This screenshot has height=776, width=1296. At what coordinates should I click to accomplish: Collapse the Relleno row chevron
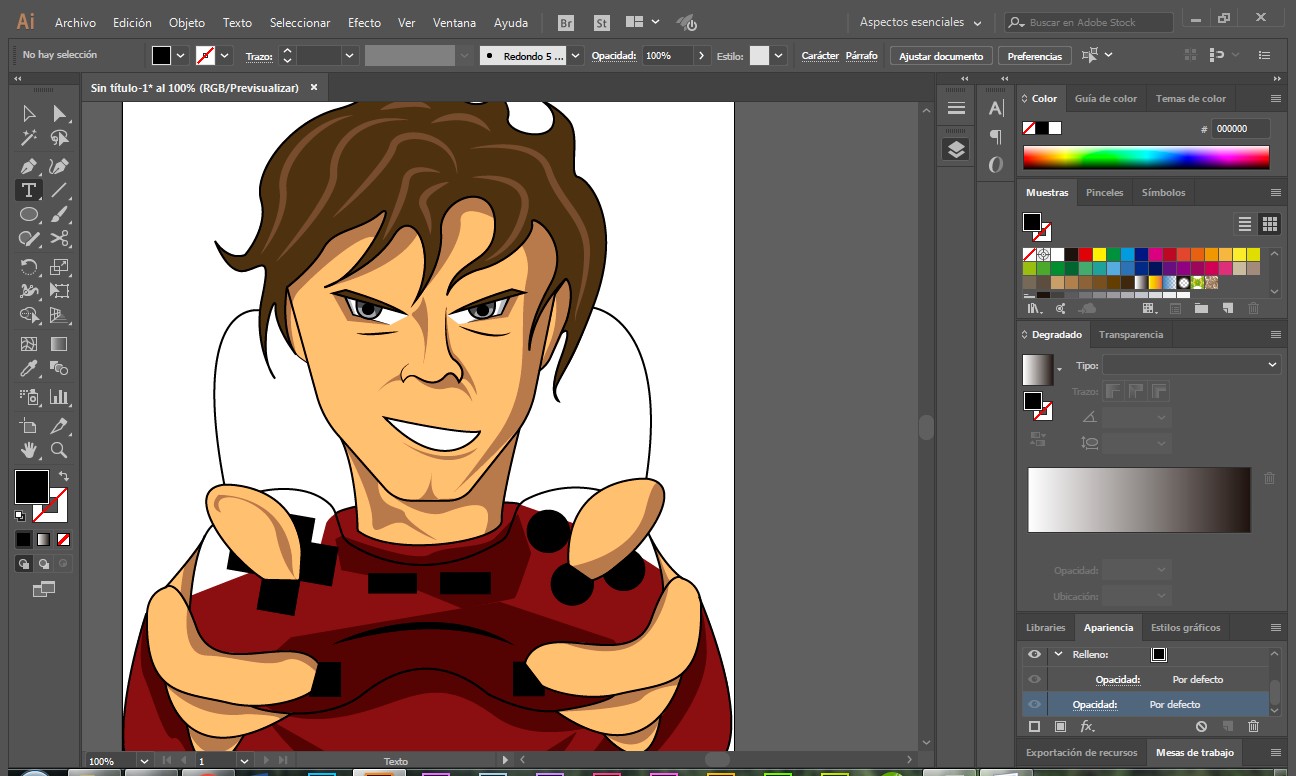click(1058, 654)
